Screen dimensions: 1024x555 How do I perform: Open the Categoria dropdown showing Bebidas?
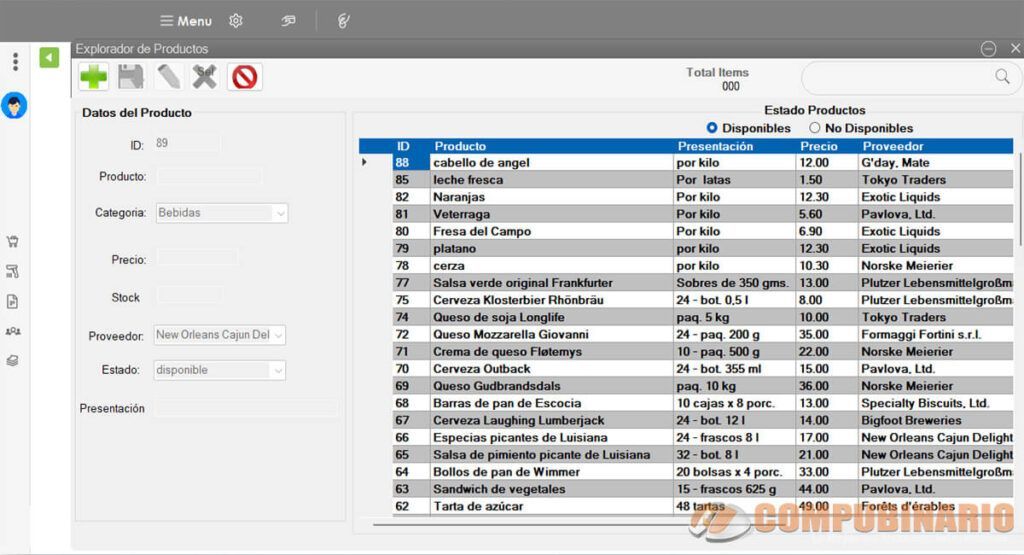[221, 213]
